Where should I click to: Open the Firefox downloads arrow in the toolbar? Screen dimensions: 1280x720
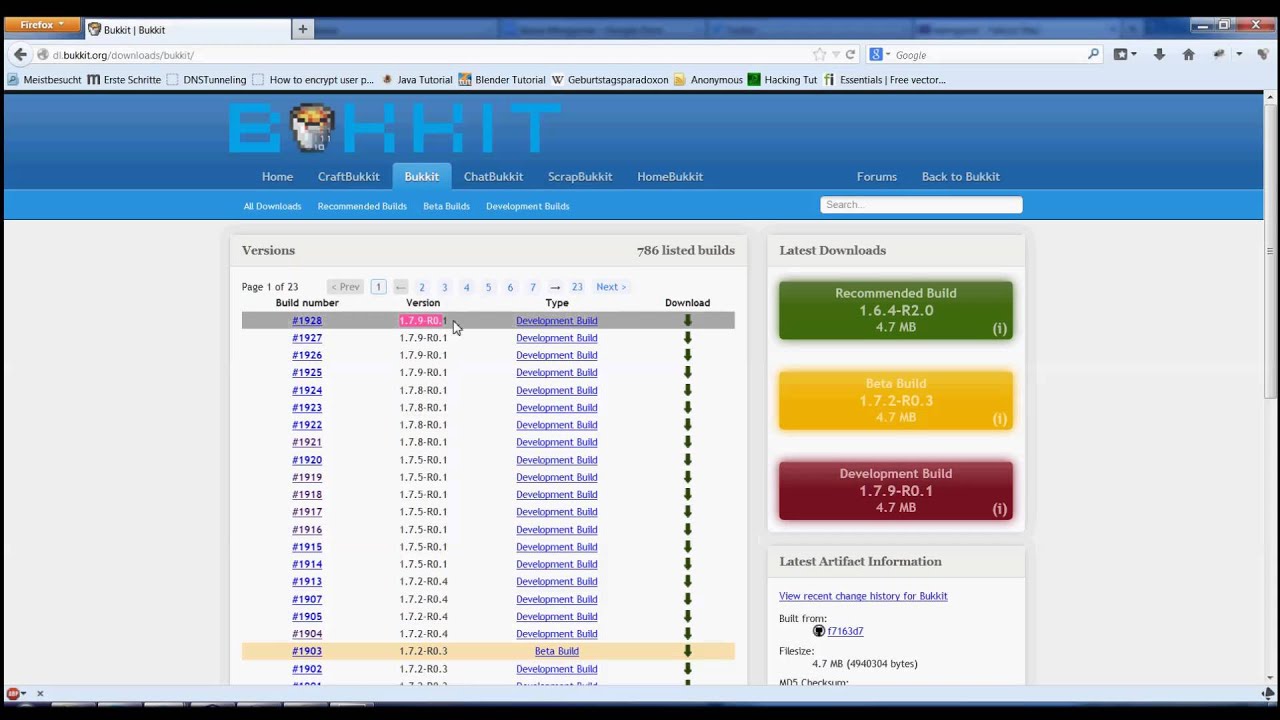coord(1159,55)
